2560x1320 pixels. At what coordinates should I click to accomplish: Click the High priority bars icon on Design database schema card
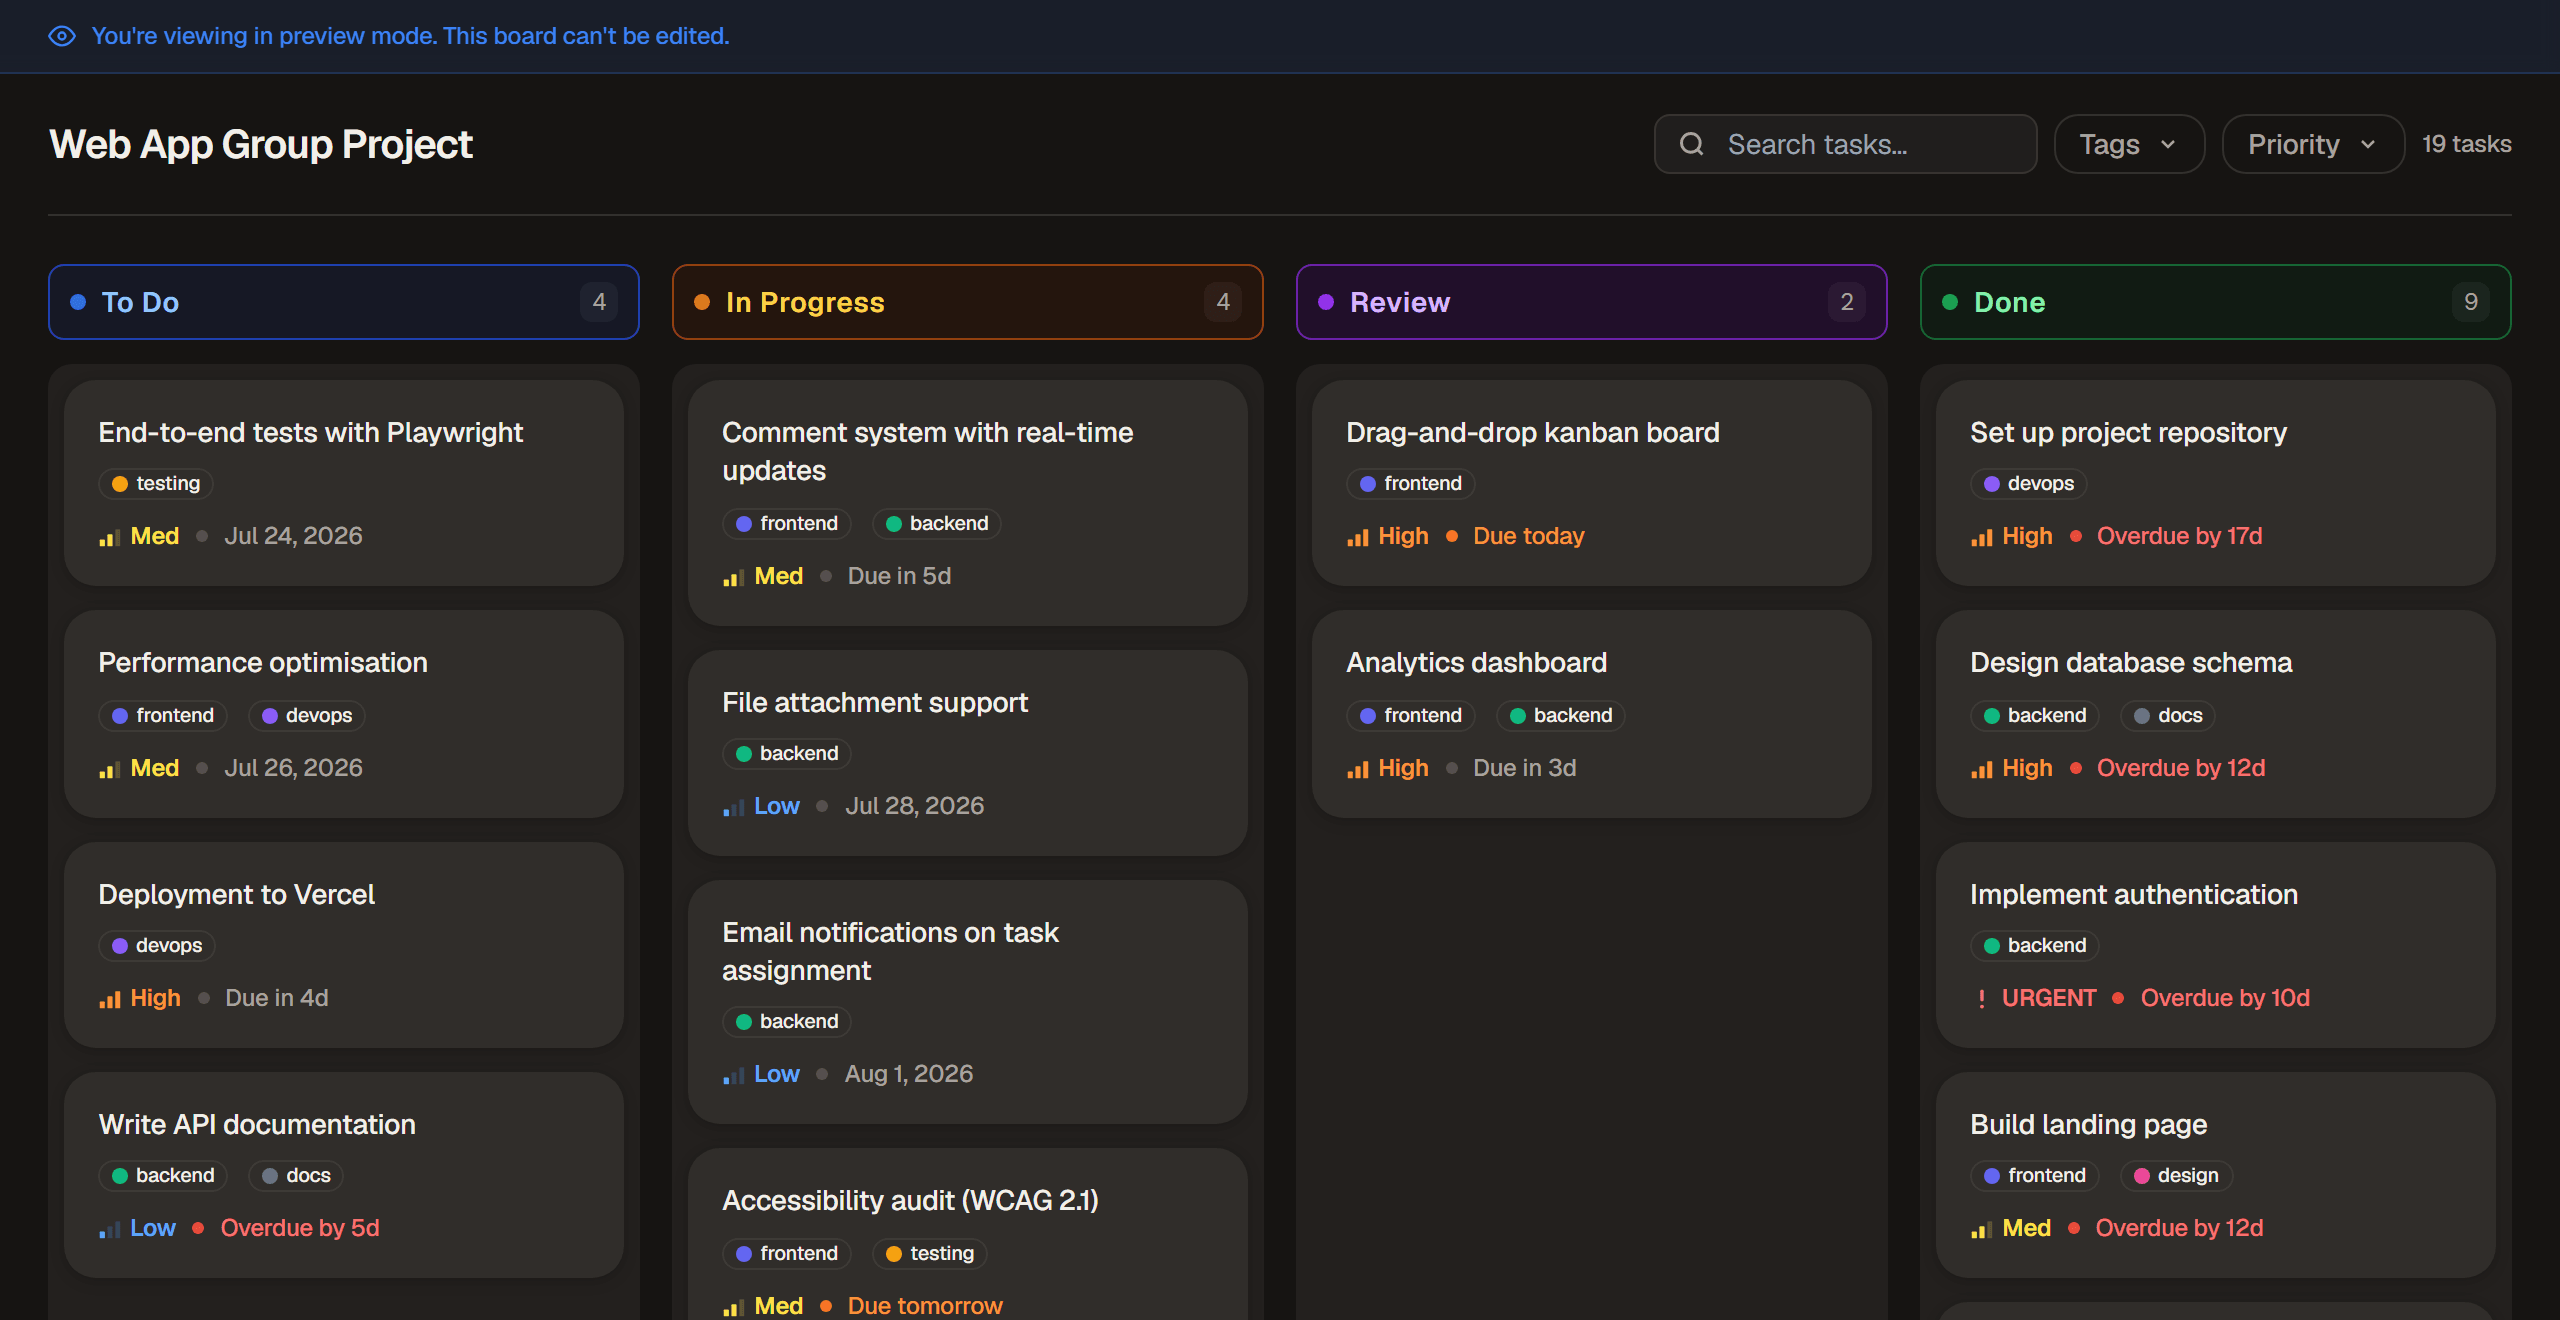[x=1981, y=769]
